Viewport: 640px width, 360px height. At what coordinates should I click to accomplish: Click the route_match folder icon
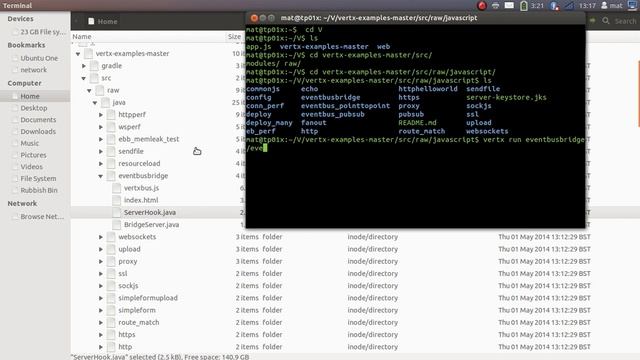[111, 322]
